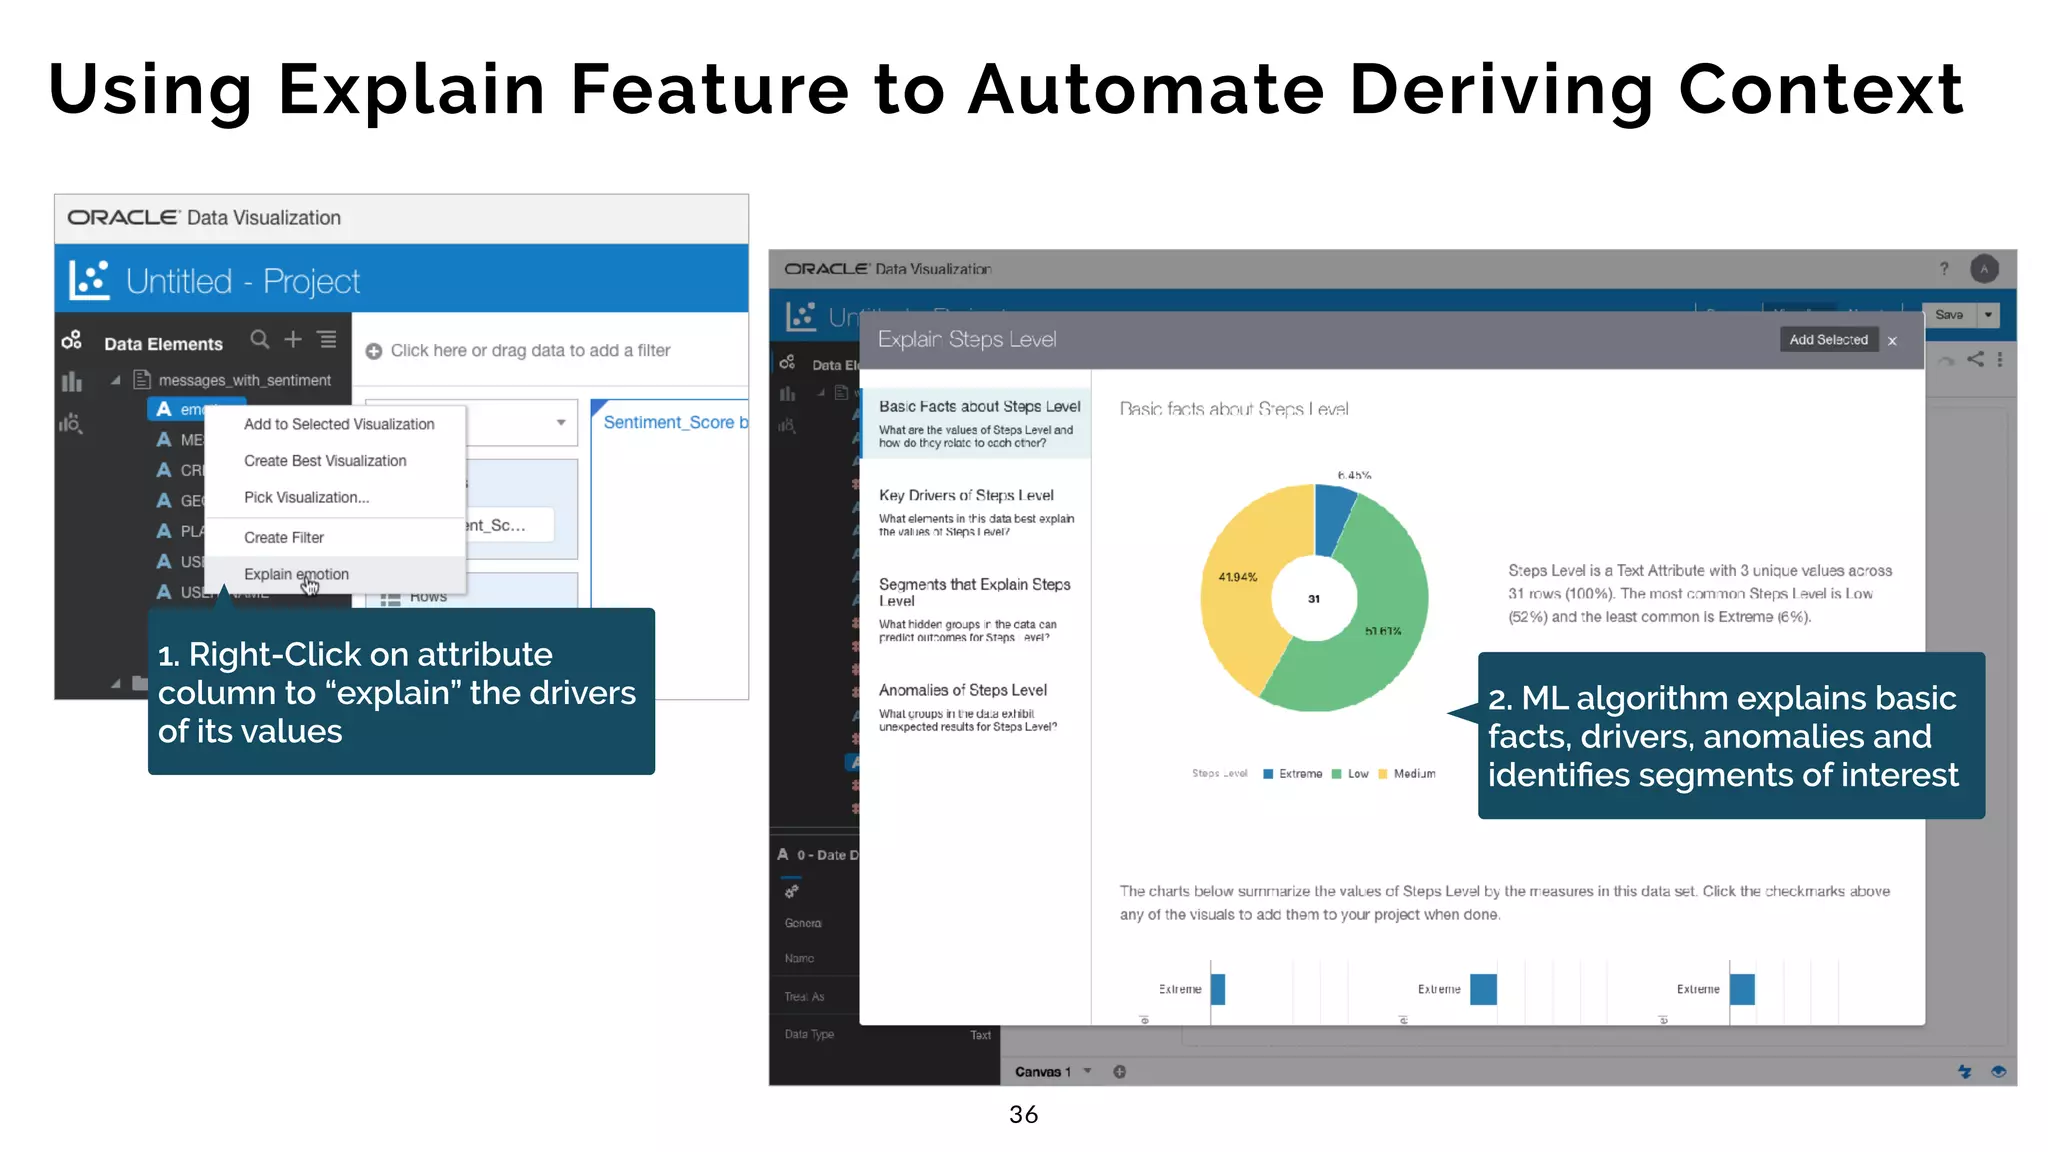Screen dimensions: 2048x1152
Task: Click the project chart logo beside Untitled - Project
Action: click(89, 280)
